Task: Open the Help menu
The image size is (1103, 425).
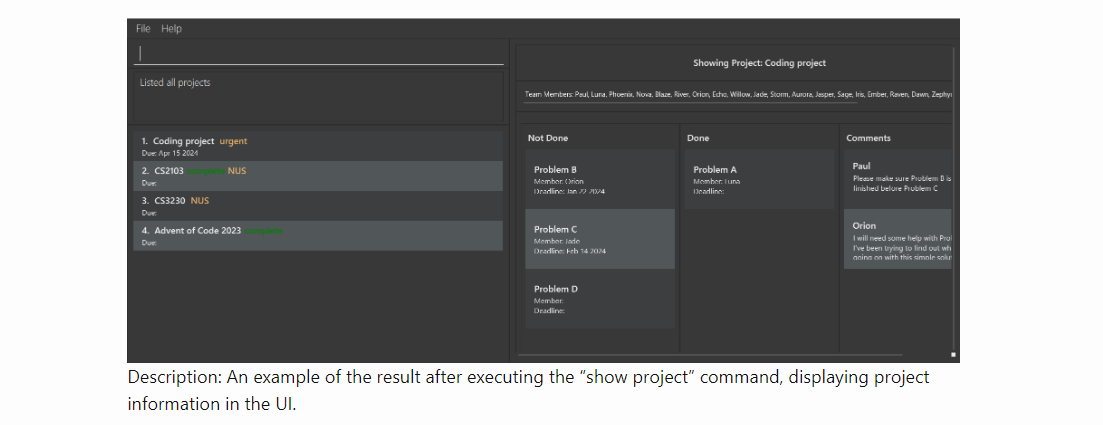Action: (x=171, y=29)
